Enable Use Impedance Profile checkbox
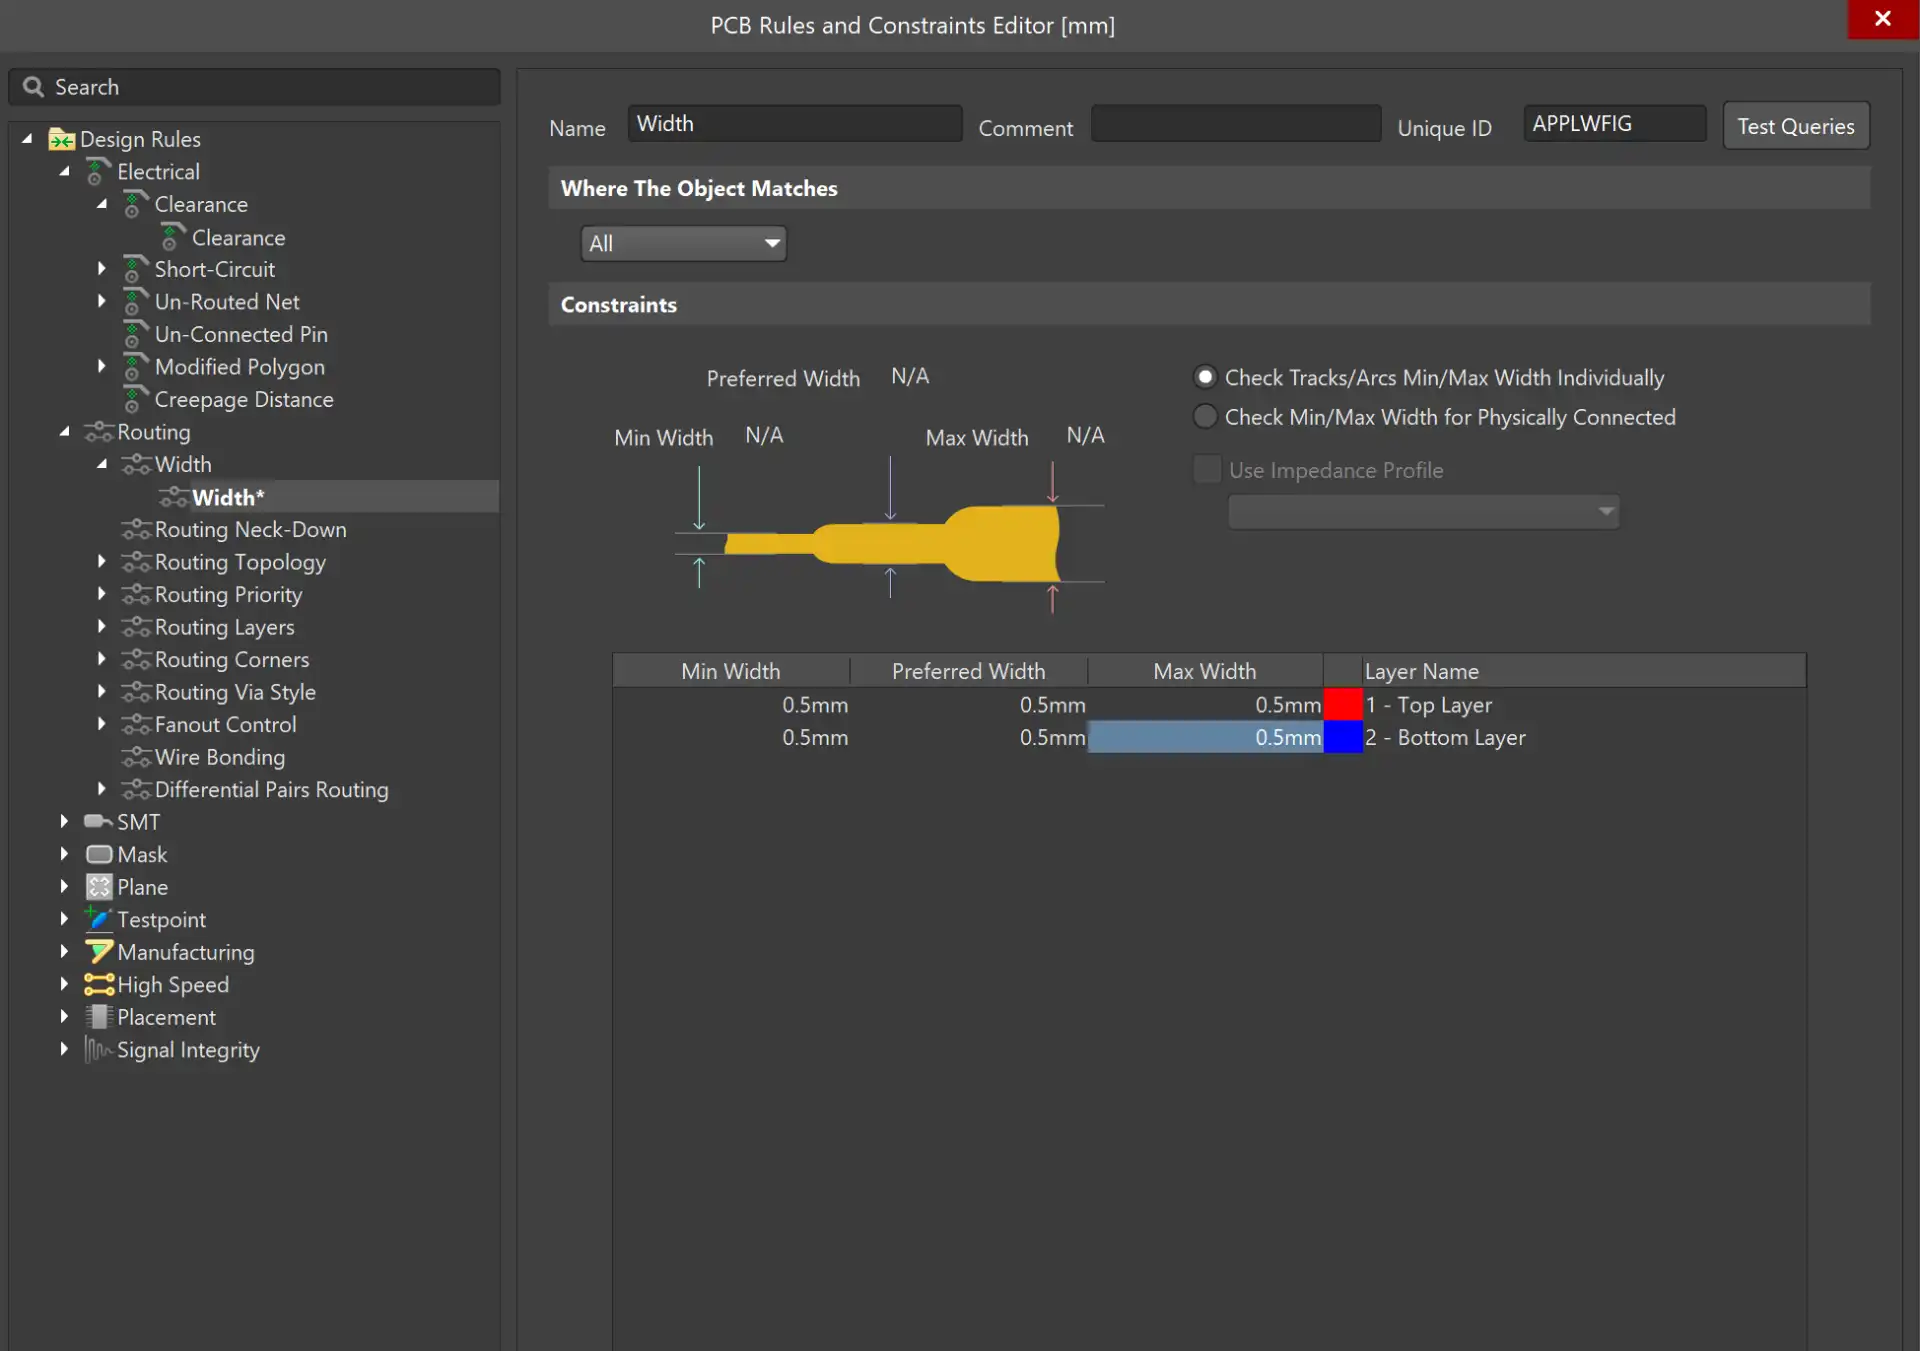The height and width of the screenshot is (1351, 1920). (x=1207, y=470)
